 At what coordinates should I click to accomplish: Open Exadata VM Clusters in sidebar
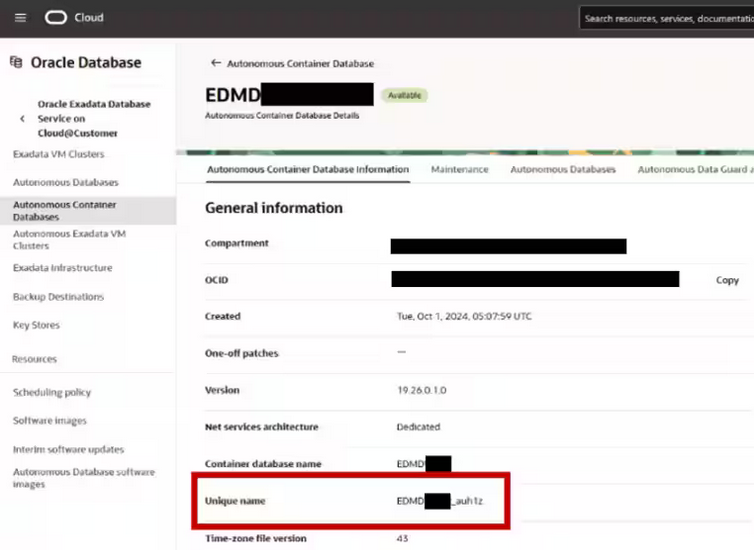[x=59, y=154]
